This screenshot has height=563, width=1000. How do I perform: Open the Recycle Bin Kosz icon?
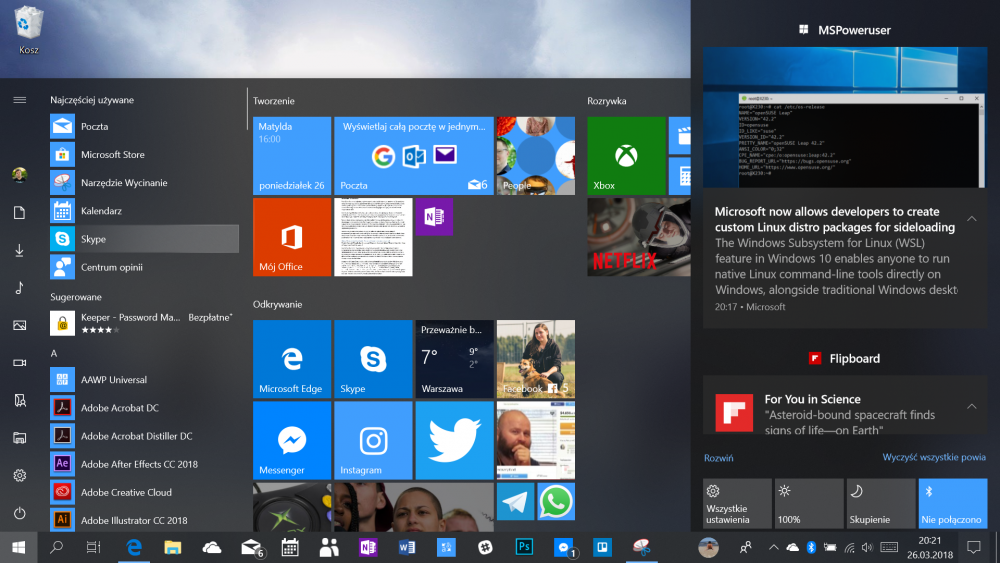29,29
